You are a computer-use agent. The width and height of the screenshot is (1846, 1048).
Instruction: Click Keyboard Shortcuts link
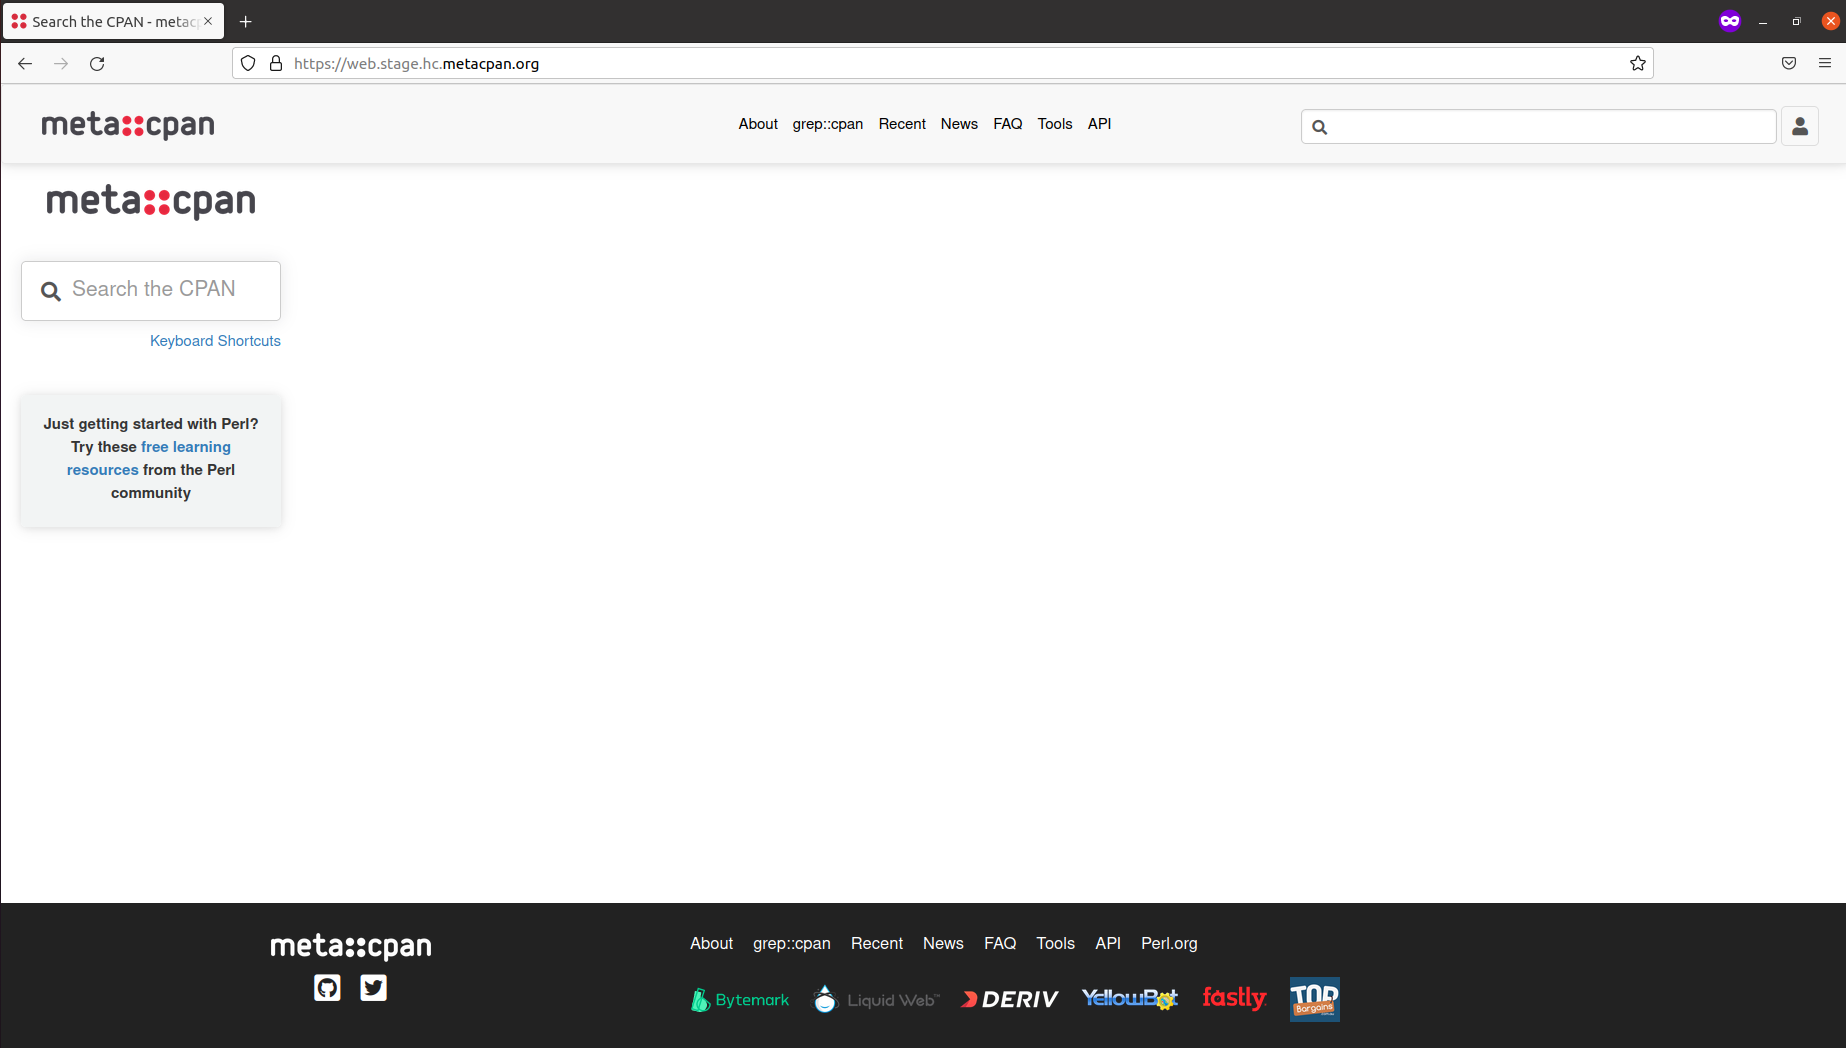215,341
